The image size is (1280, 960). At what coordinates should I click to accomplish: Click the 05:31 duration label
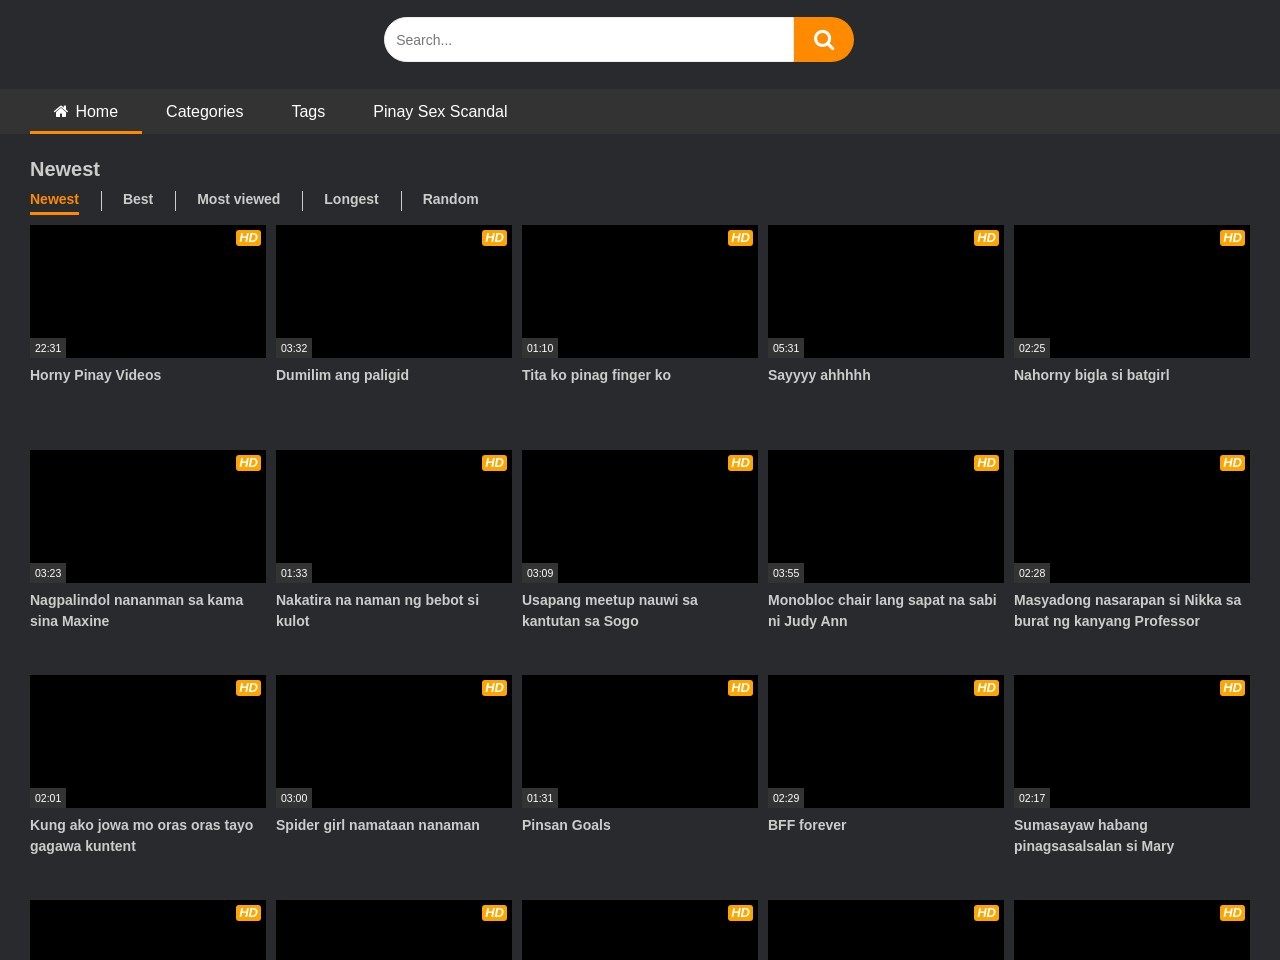[x=786, y=348]
